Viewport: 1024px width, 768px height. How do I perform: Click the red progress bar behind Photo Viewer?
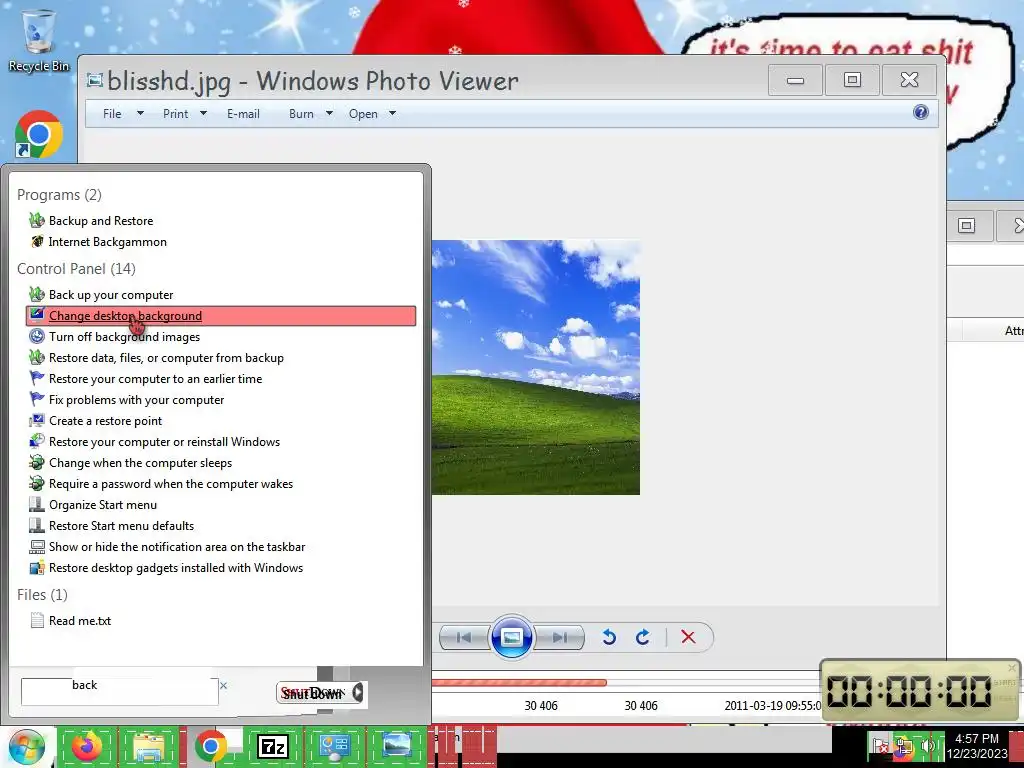tap(519, 682)
